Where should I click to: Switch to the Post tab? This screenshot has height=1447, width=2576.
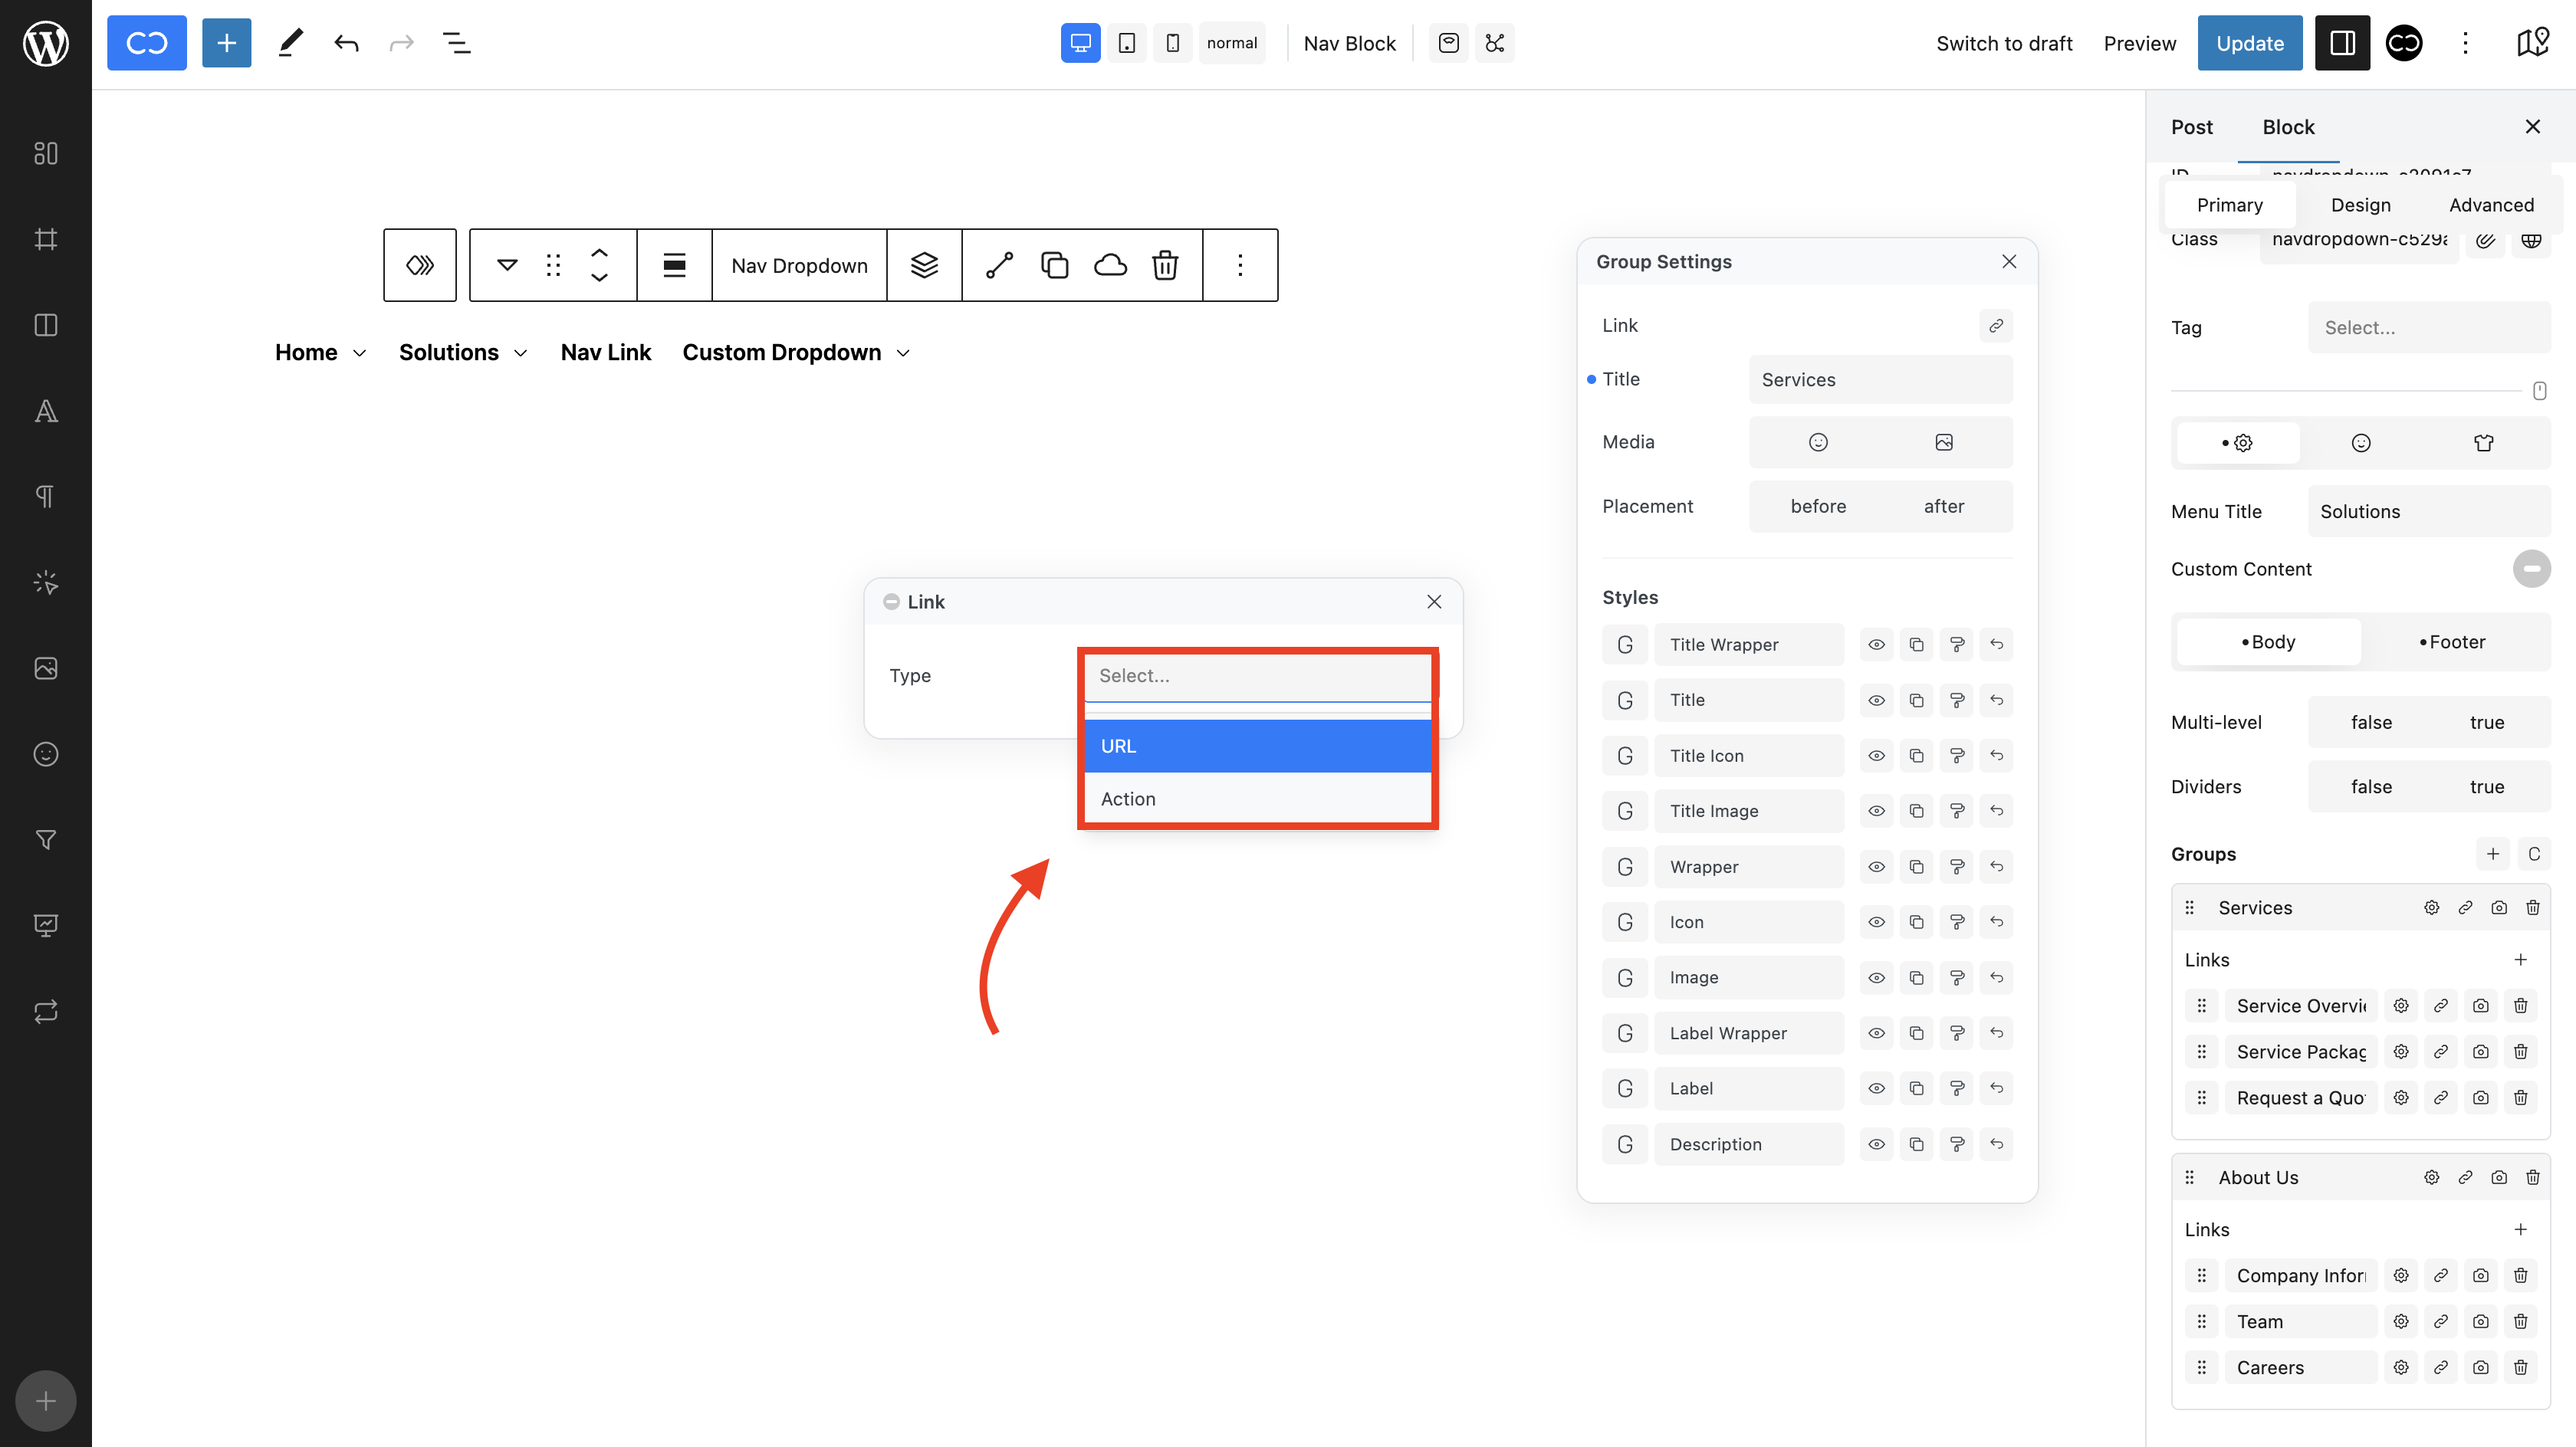[x=2191, y=127]
